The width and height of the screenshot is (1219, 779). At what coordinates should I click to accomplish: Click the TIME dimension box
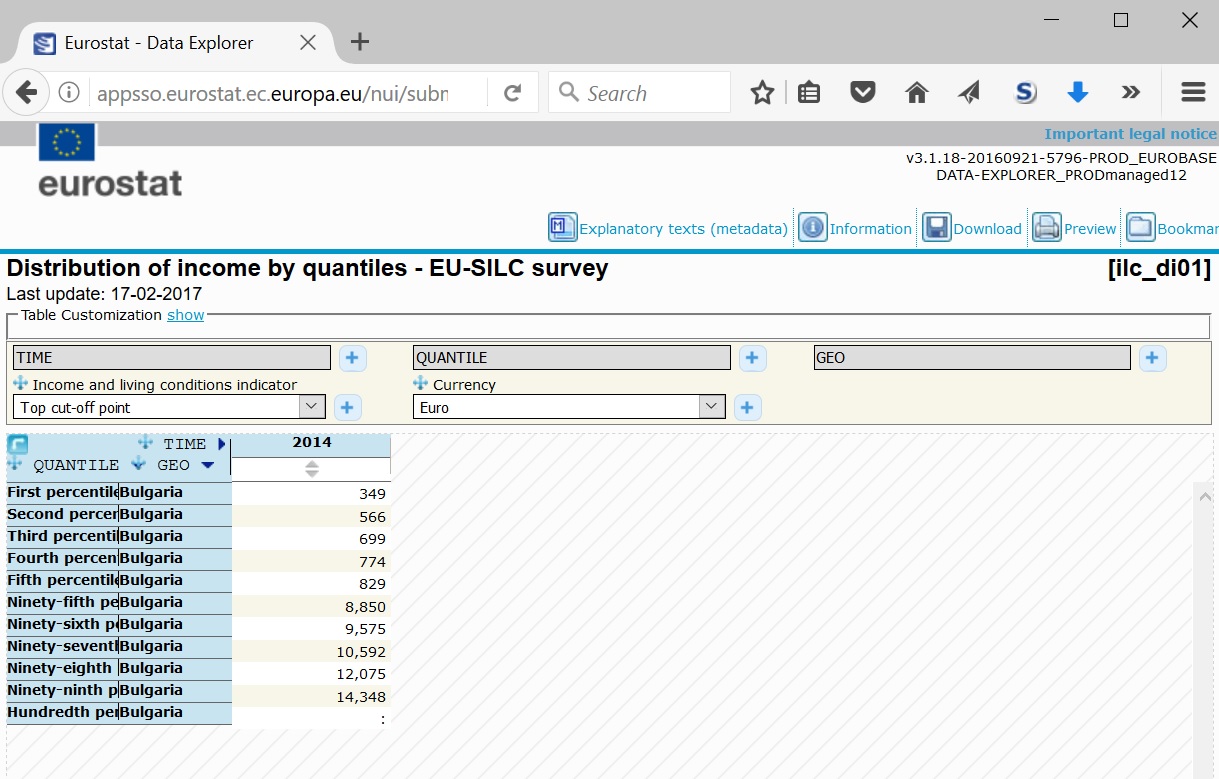coord(171,357)
